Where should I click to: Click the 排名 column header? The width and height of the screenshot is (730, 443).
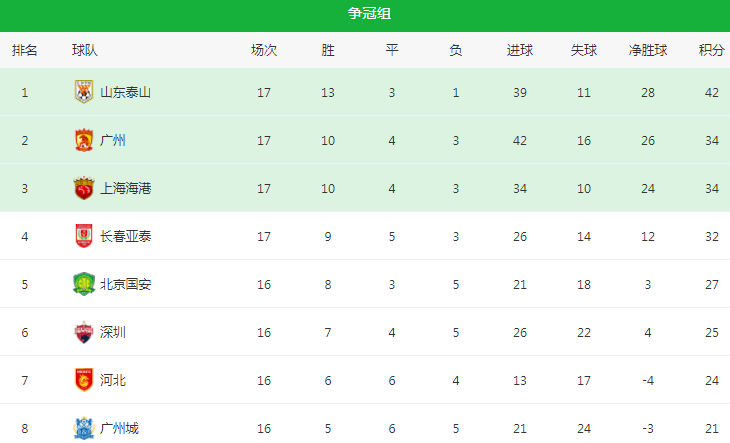[x=25, y=50]
